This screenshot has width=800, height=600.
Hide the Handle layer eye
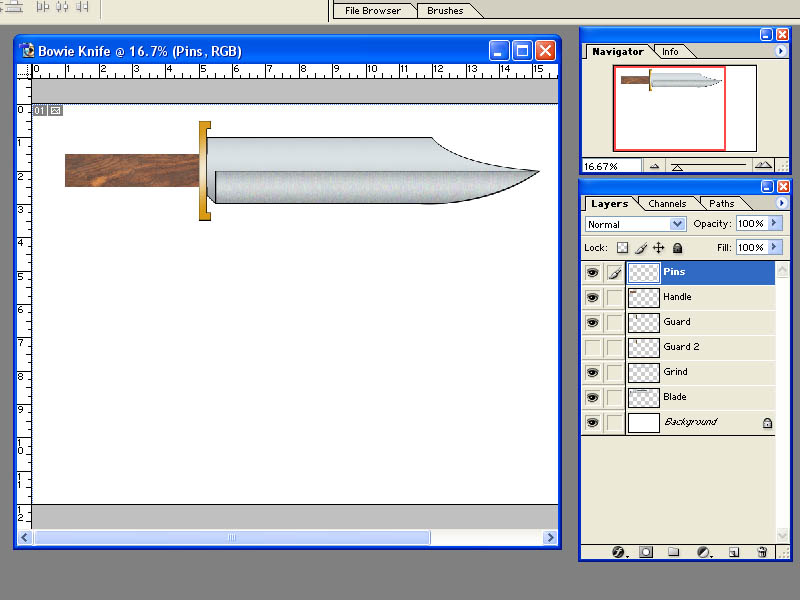(x=592, y=297)
